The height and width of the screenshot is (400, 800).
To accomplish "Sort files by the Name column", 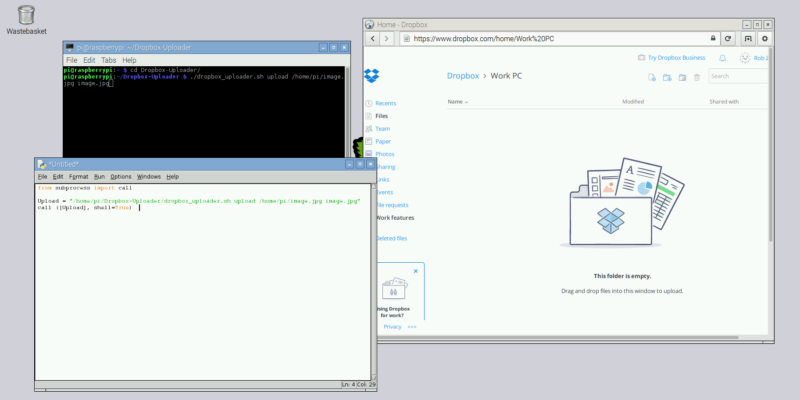I will coord(457,102).
